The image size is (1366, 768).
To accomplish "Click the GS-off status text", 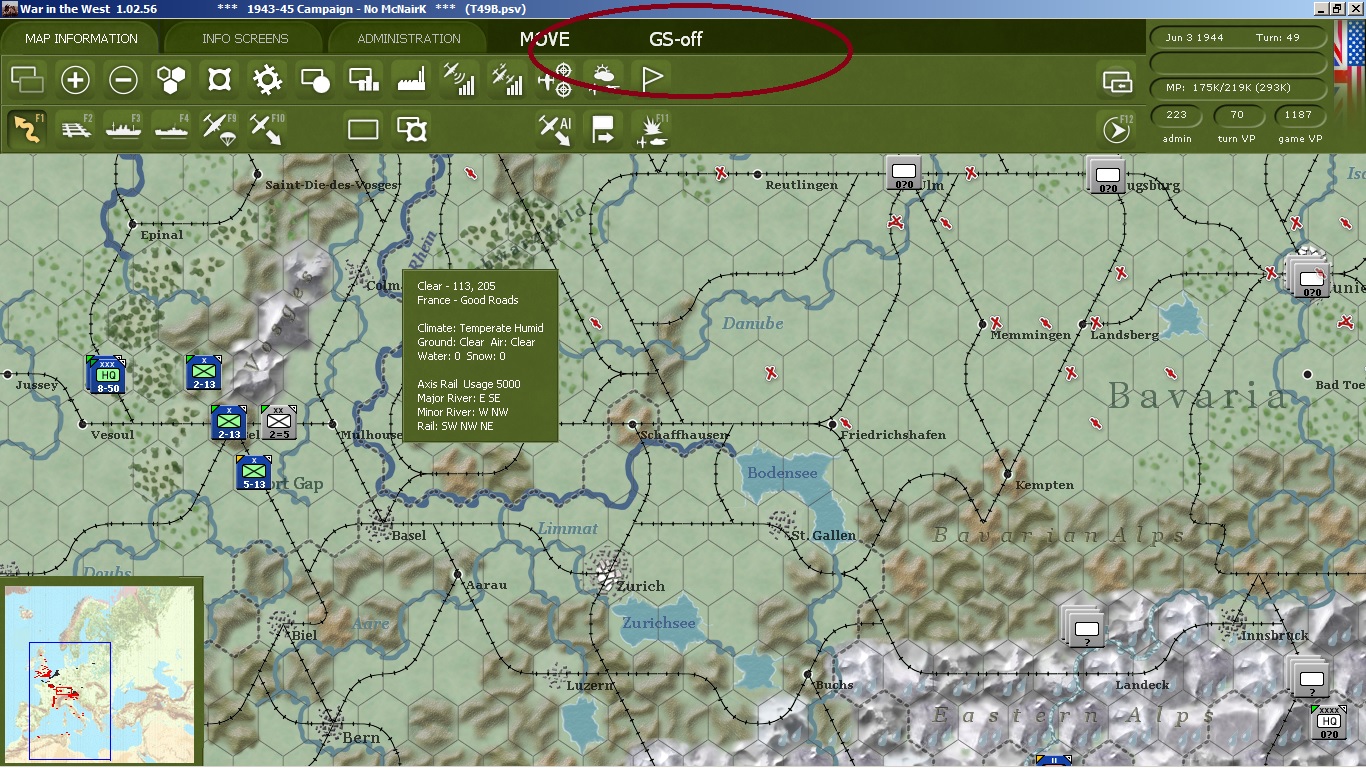I will point(676,40).
